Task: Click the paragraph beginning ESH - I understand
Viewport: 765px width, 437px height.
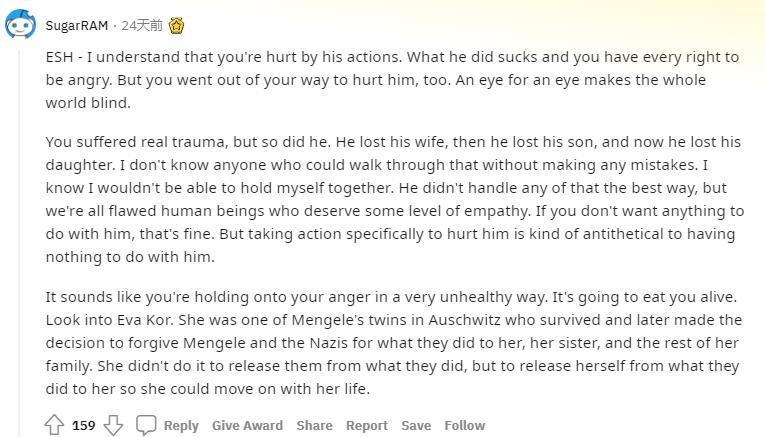Action: point(392,79)
